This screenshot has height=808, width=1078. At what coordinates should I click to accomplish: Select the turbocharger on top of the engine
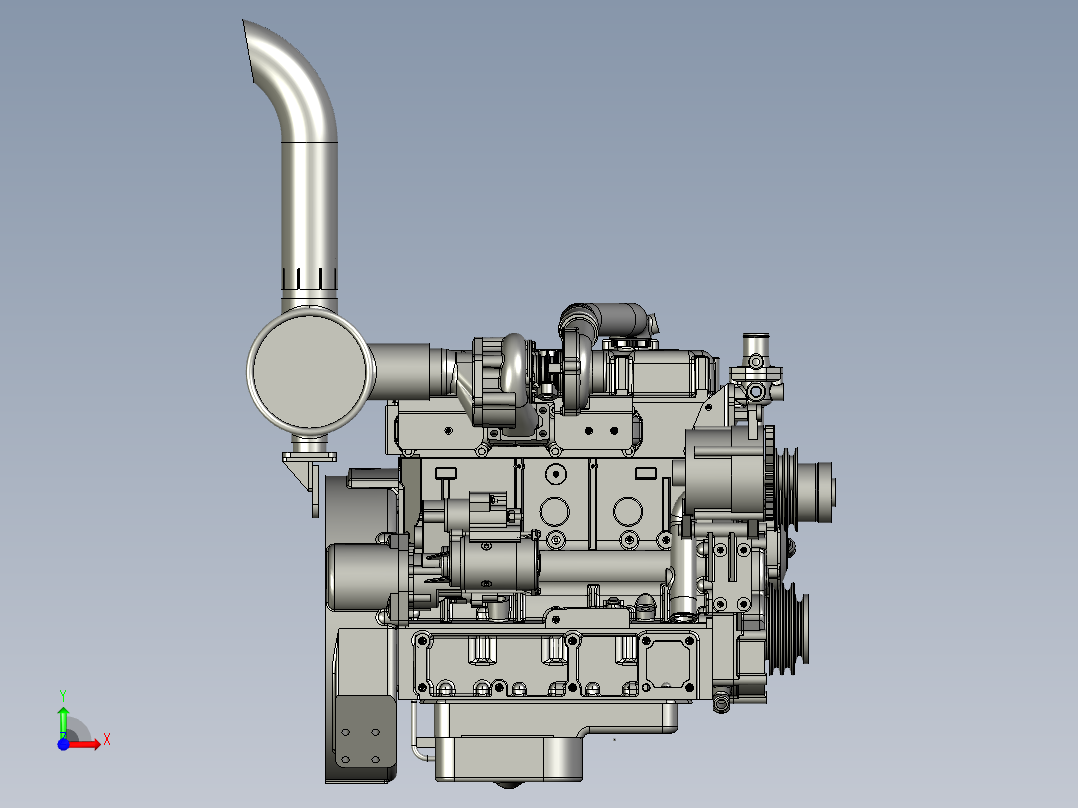pyautogui.click(x=533, y=375)
